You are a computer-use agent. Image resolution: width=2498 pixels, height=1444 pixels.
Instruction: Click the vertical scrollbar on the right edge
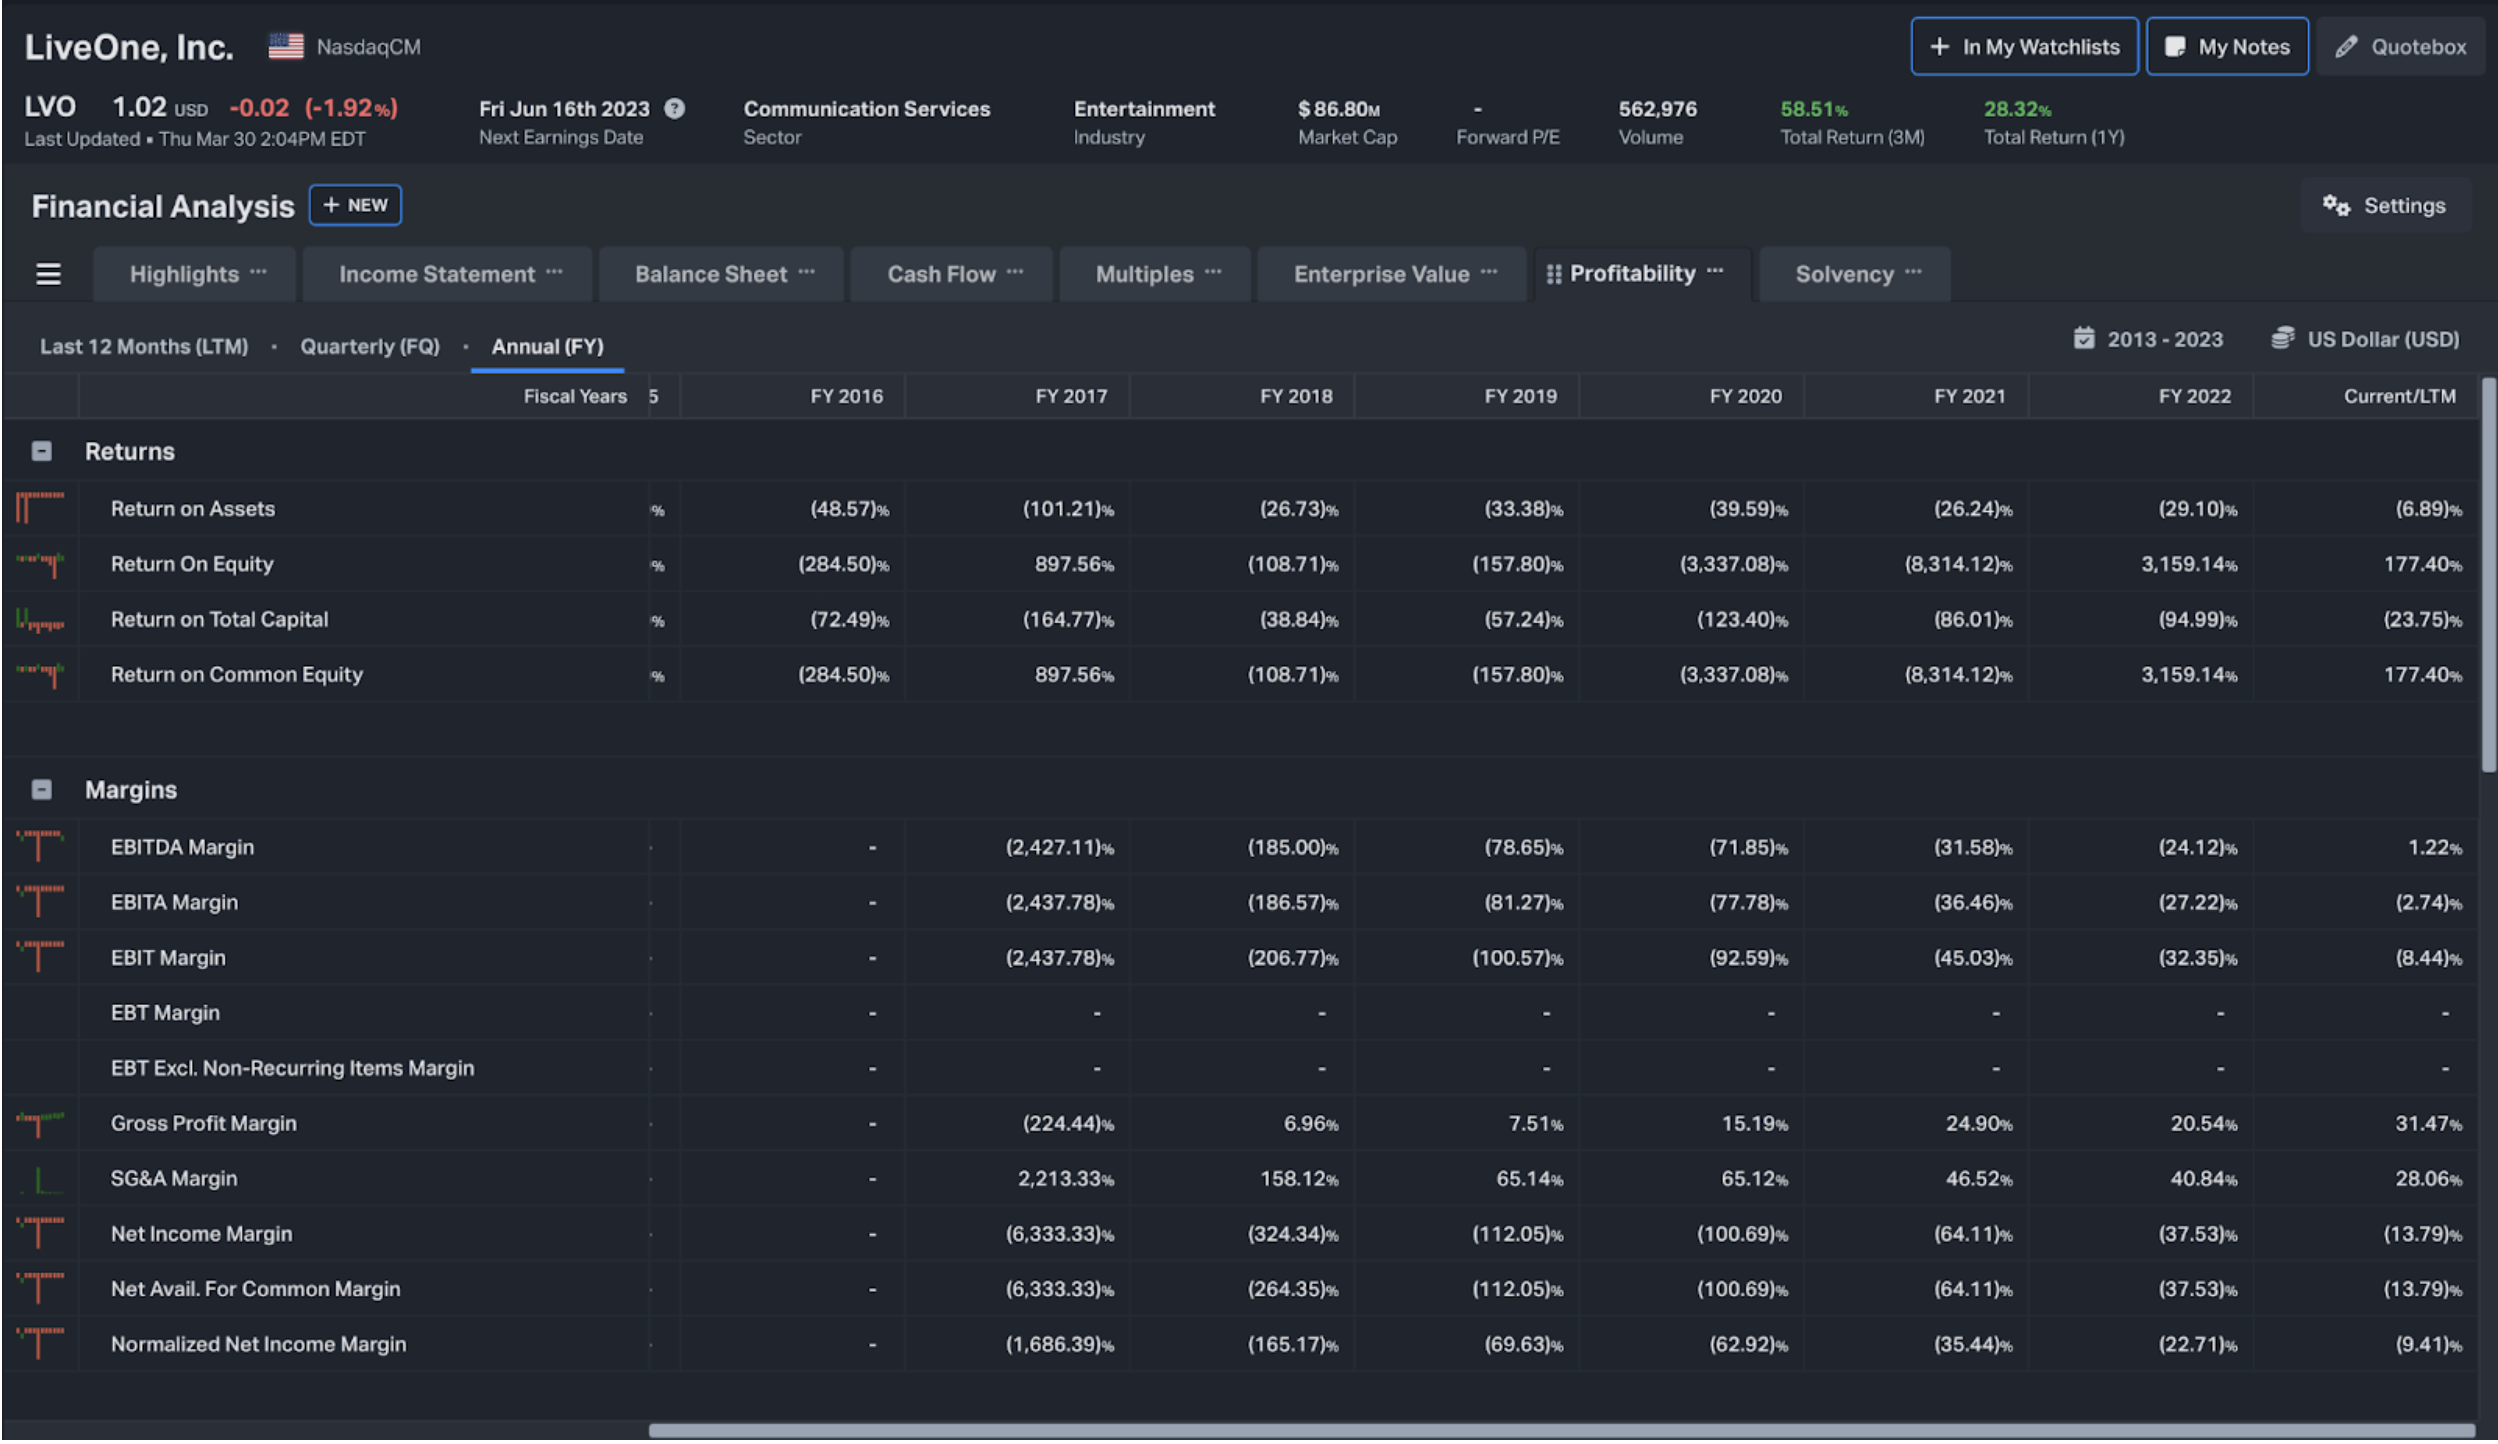(2488, 575)
